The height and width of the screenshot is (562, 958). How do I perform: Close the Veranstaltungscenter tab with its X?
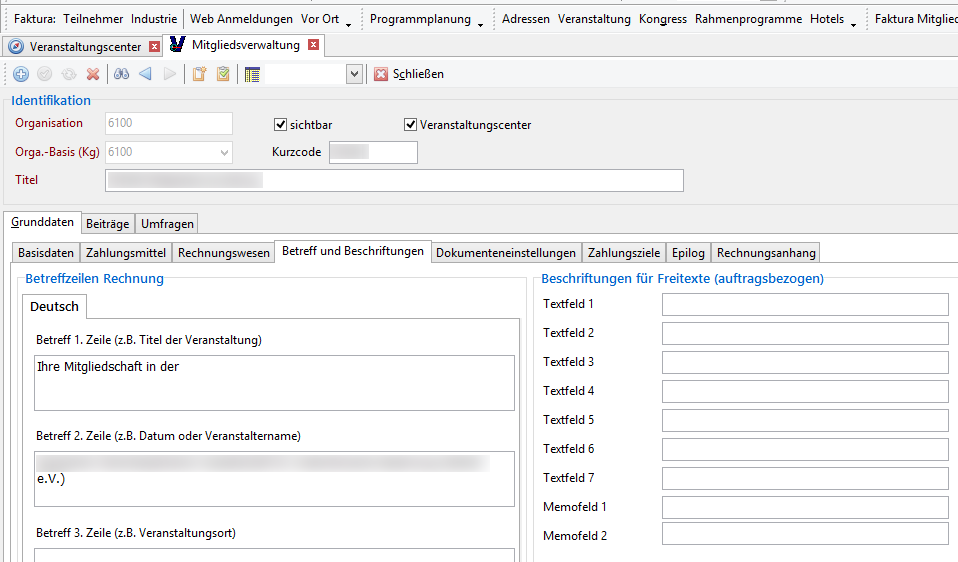click(x=154, y=46)
